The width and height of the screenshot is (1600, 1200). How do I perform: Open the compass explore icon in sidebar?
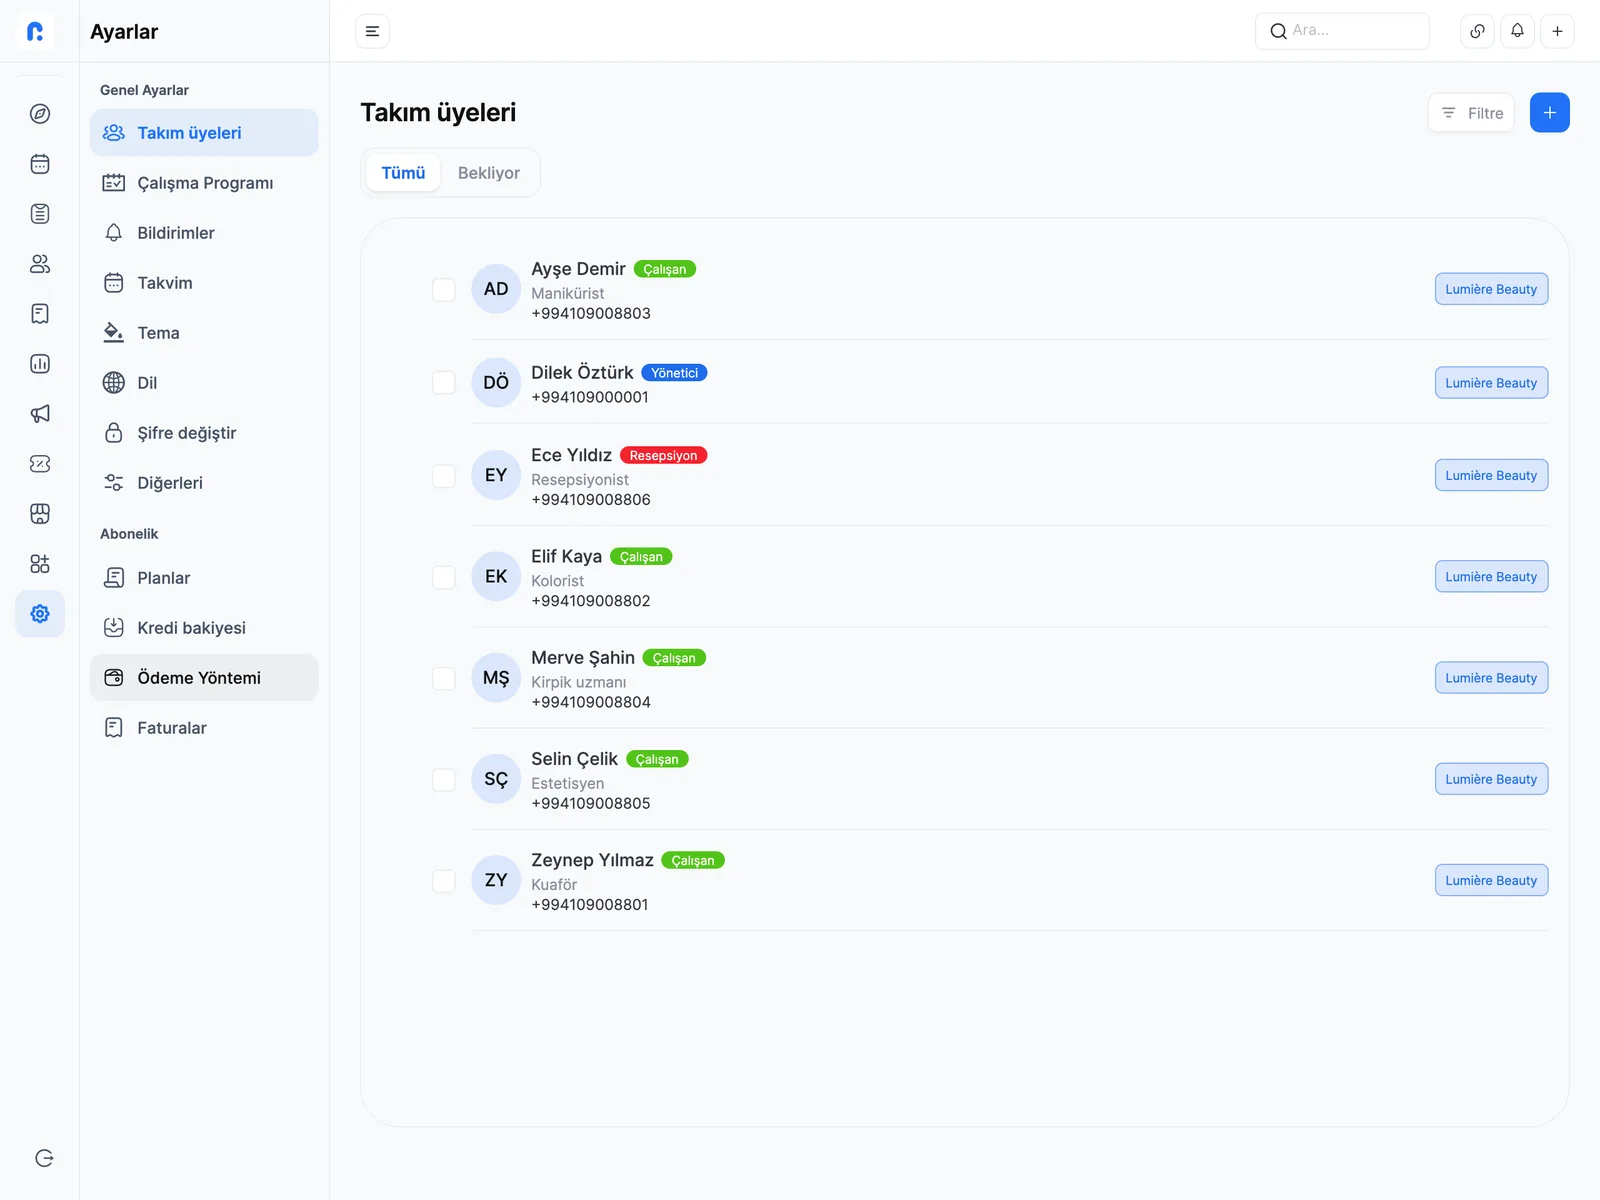[40, 114]
